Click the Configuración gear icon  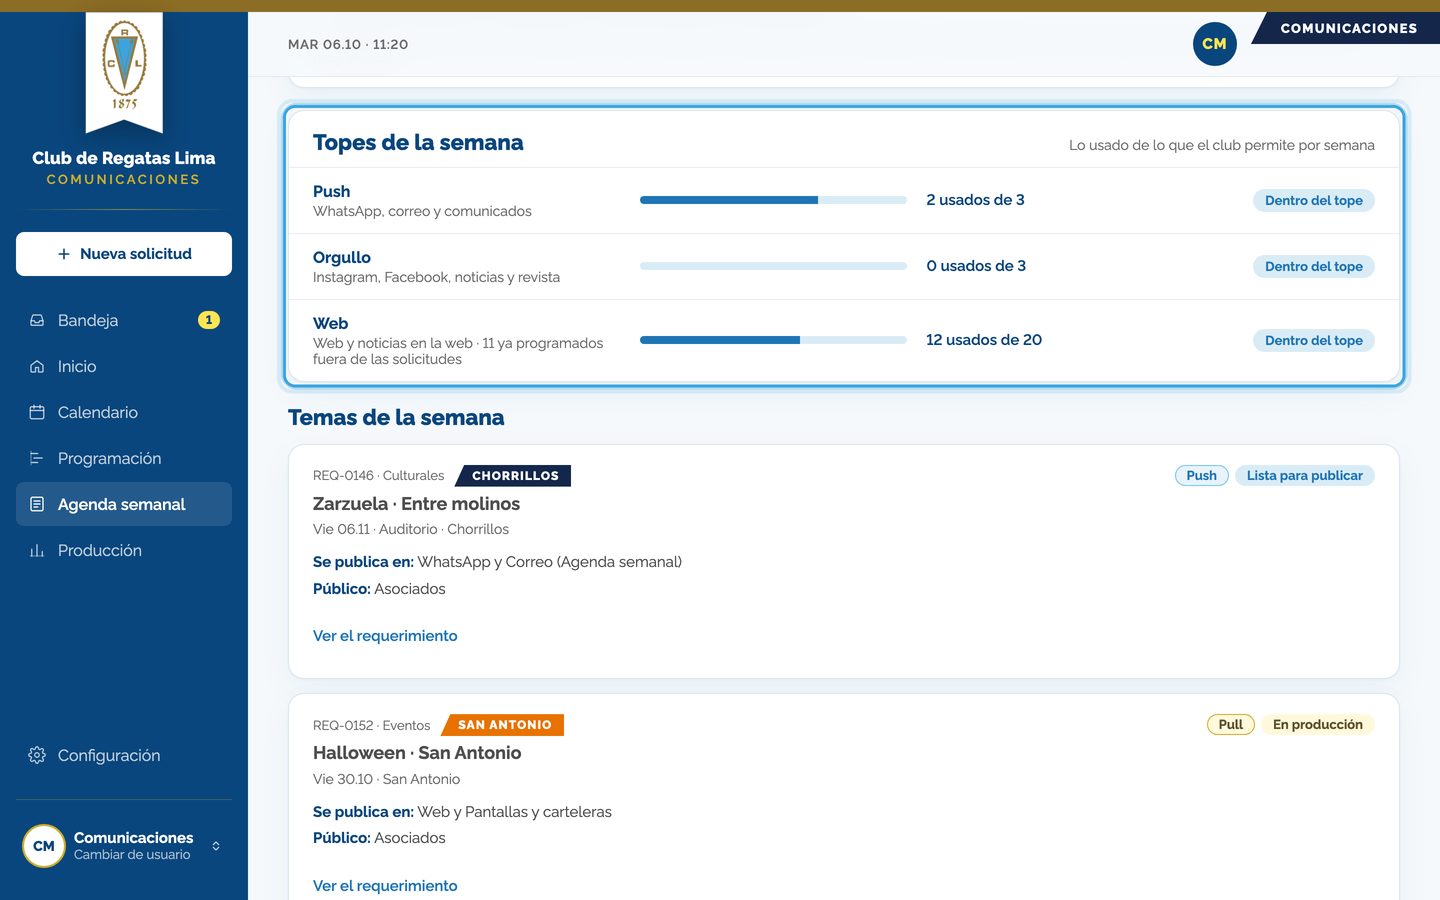coord(37,755)
